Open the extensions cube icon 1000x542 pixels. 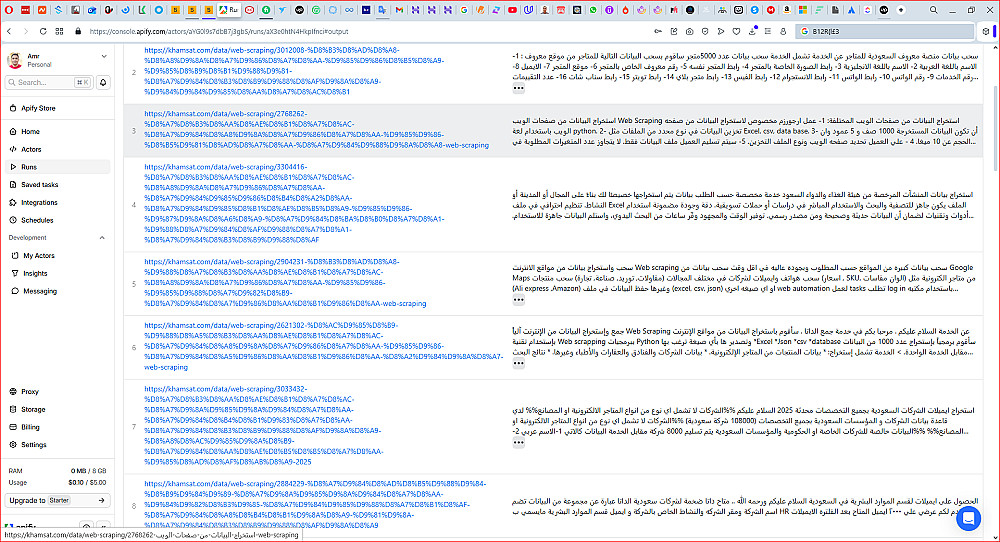coord(985,31)
